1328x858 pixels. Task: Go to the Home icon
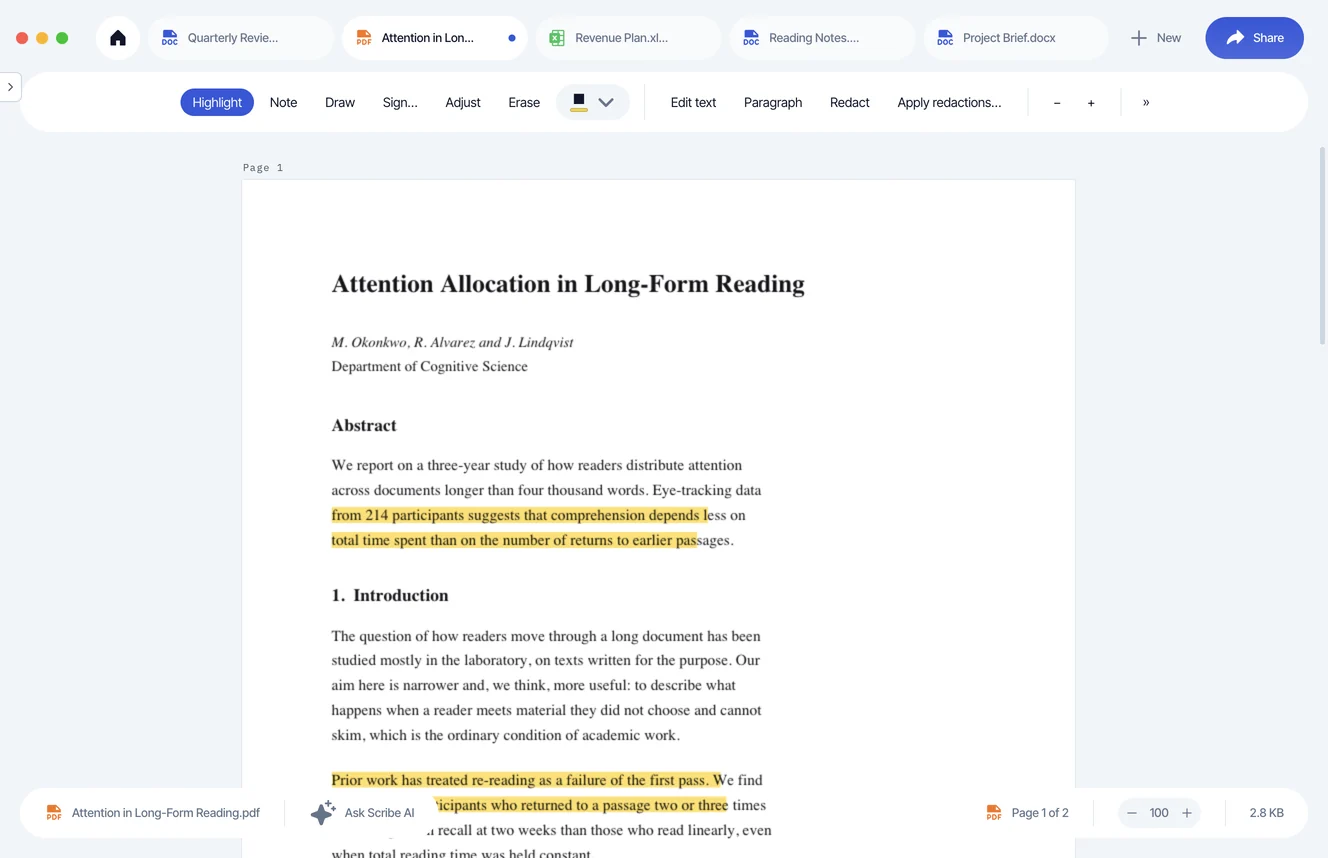(x=118, y=38)
